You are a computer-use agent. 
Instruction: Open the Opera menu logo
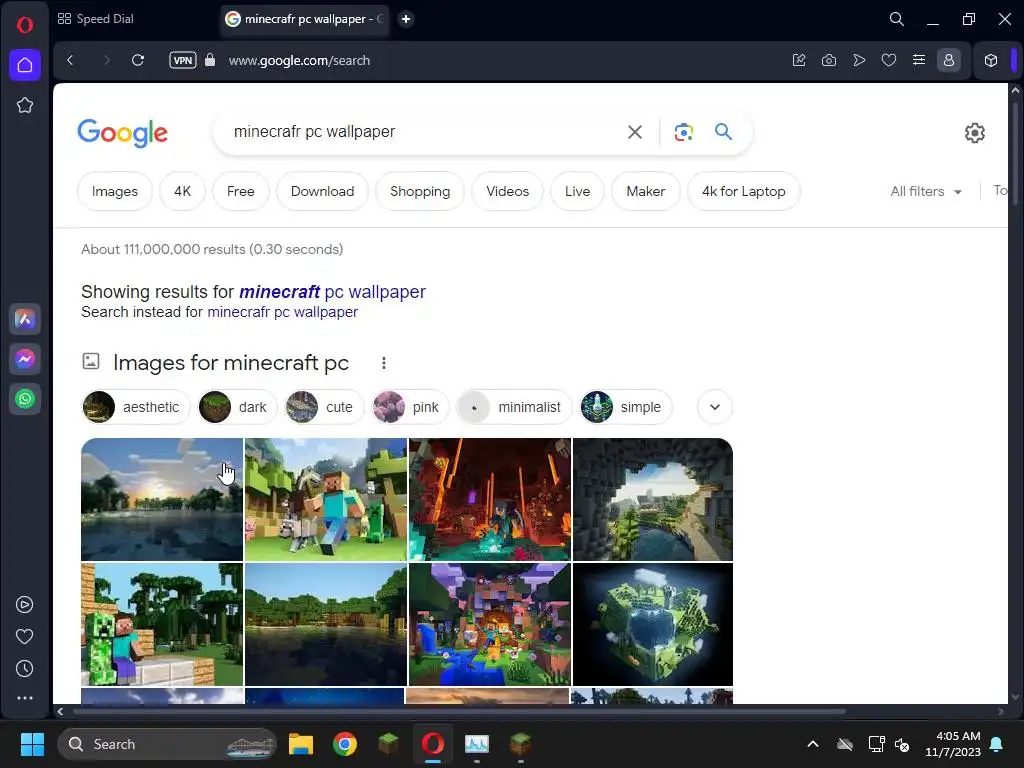[25, 25]
